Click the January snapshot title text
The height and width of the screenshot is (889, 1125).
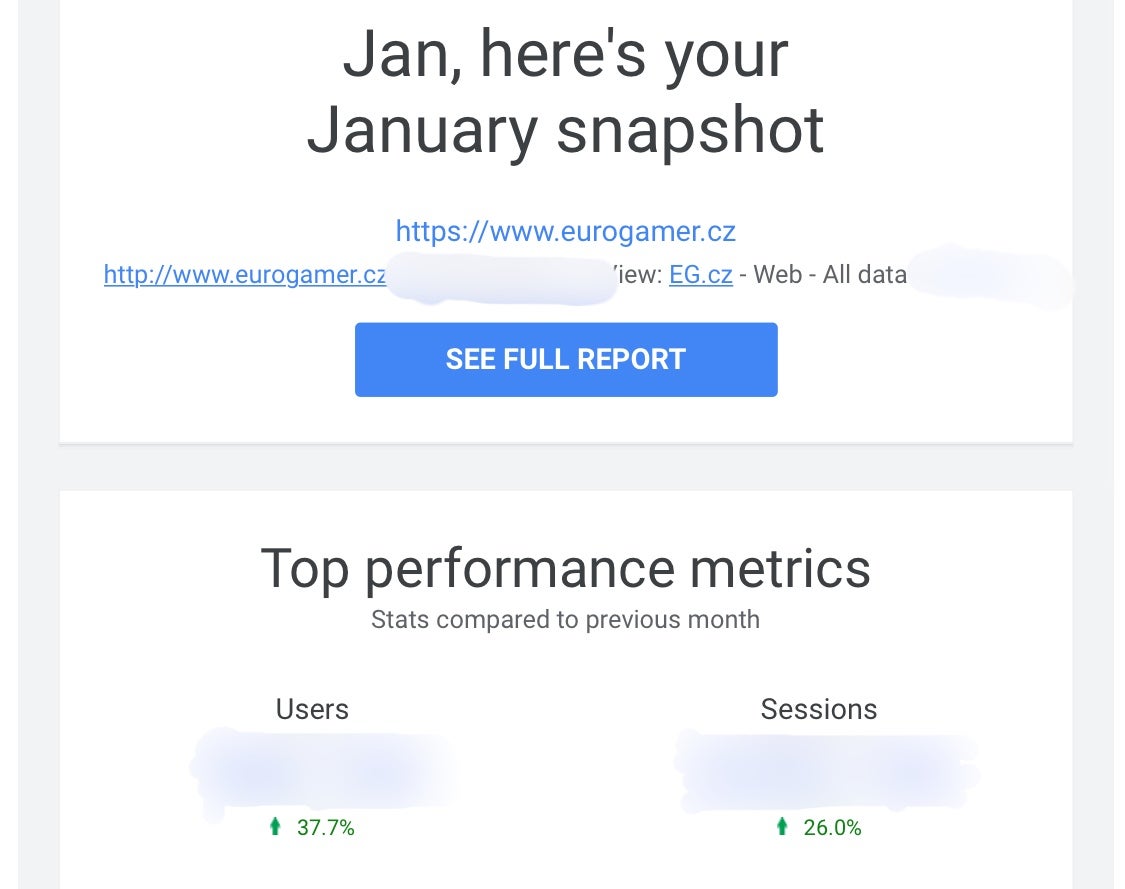point(565,130)
